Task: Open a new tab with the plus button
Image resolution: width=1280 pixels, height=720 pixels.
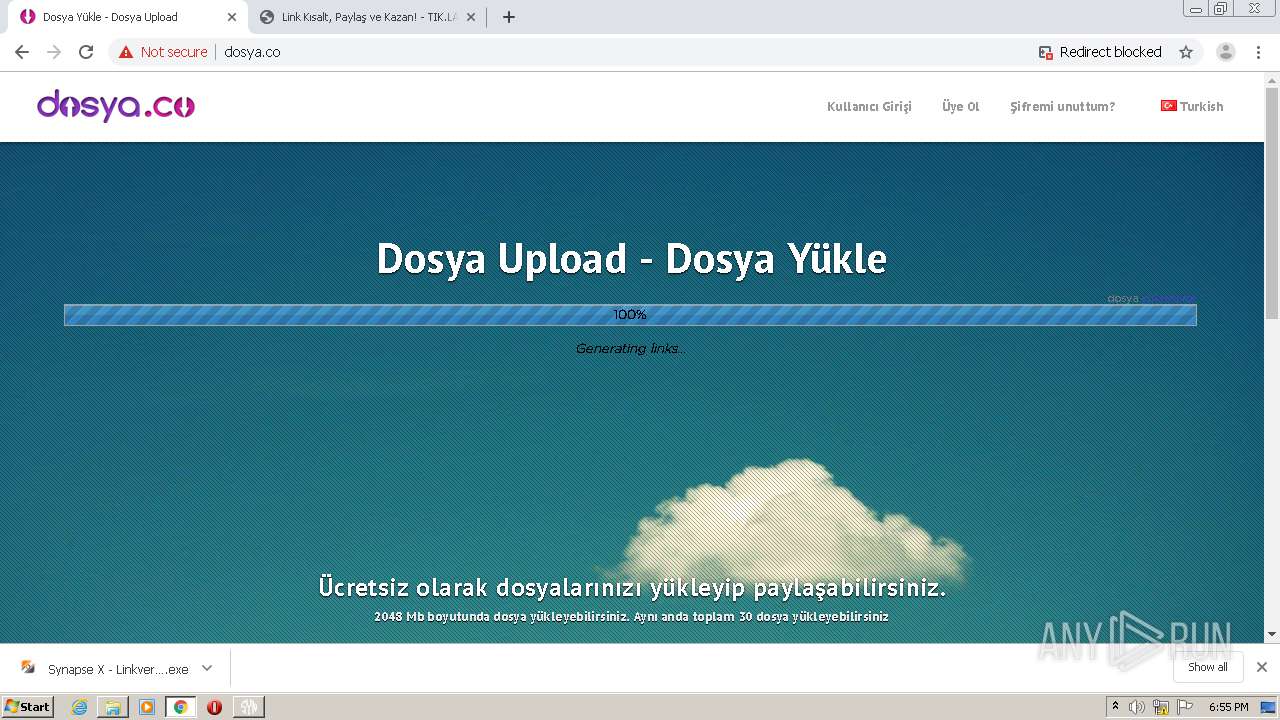Action: click(509, 17)
